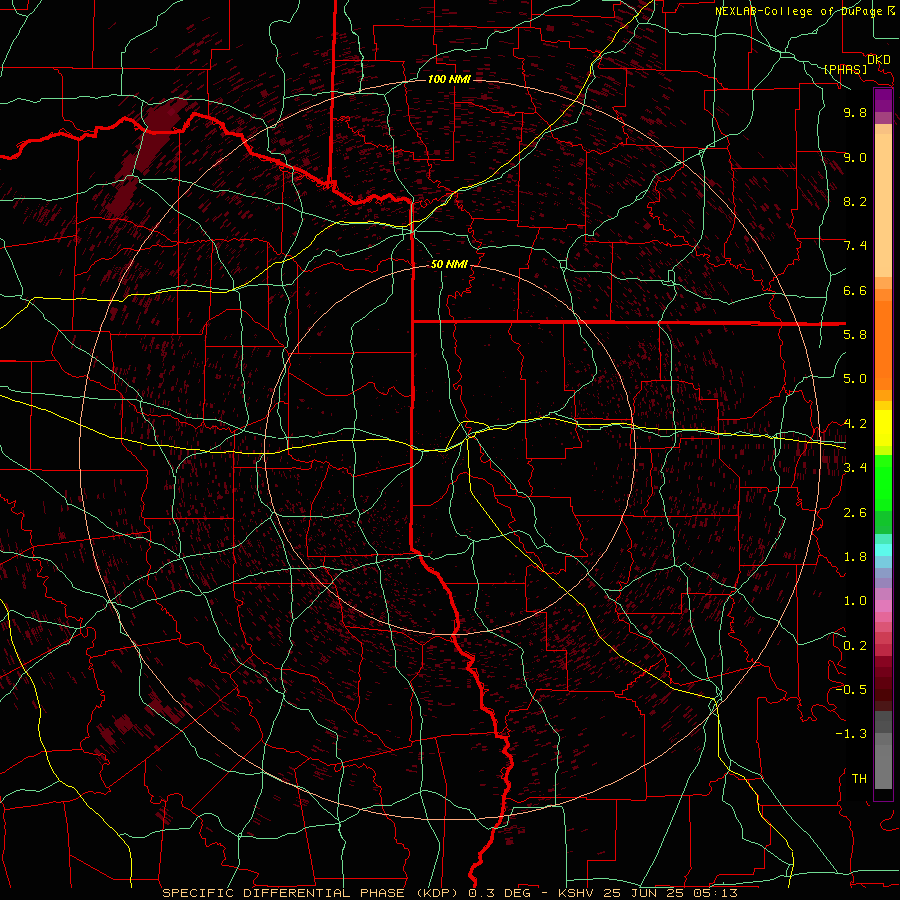Pick the bright green band in color scale
Image resolution: width=900 pixels, height=900 pixels.
[x=883, y=483]
